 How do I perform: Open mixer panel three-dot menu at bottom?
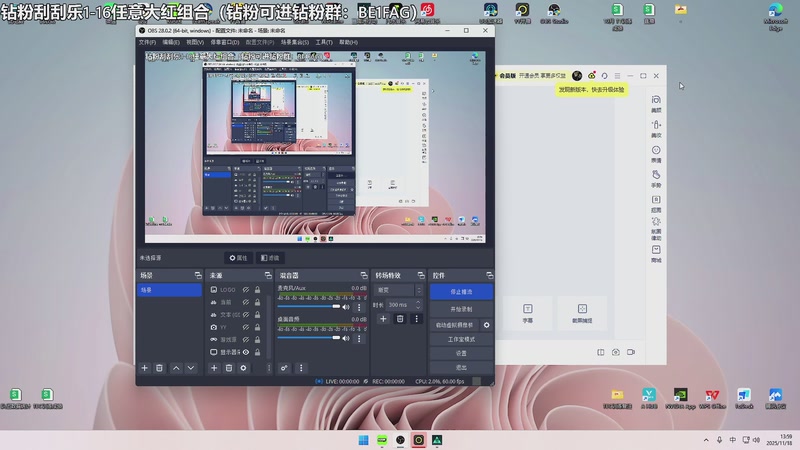pyautogui.click(x=301, y=368)
